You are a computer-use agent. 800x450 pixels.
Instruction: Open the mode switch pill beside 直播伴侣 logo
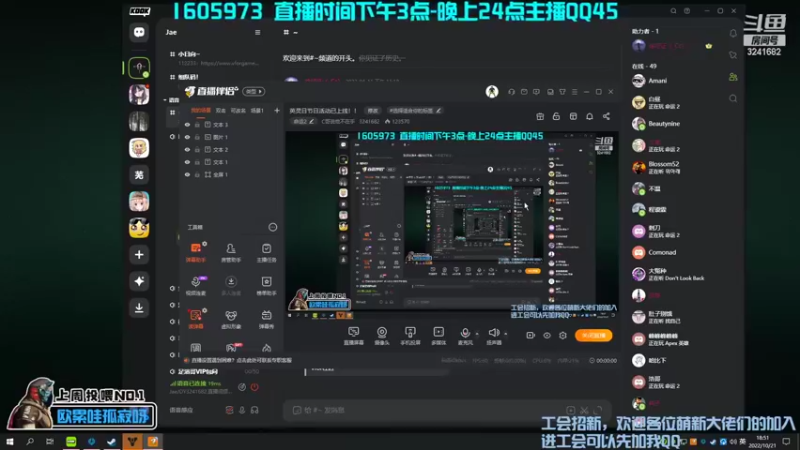coord(254,92)
